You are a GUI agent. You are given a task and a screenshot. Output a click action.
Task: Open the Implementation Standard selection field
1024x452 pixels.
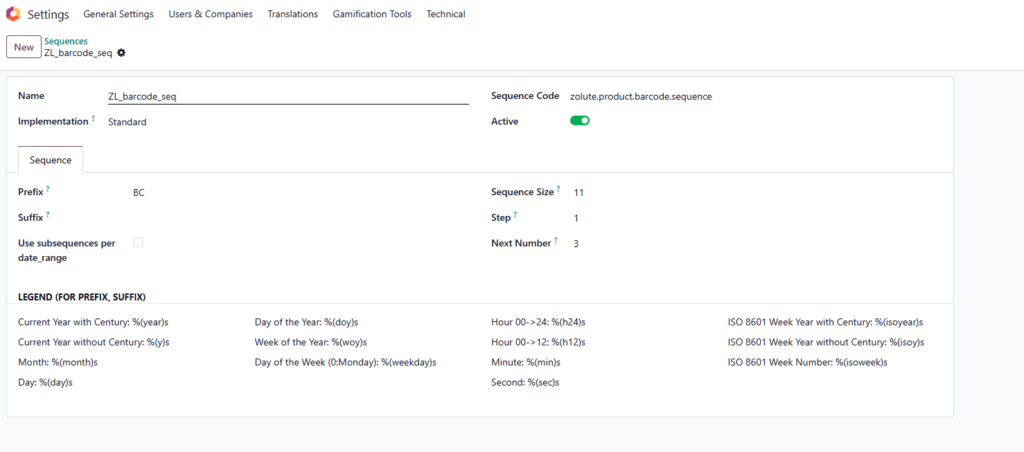pyautogui.click(x=288, y=121)
